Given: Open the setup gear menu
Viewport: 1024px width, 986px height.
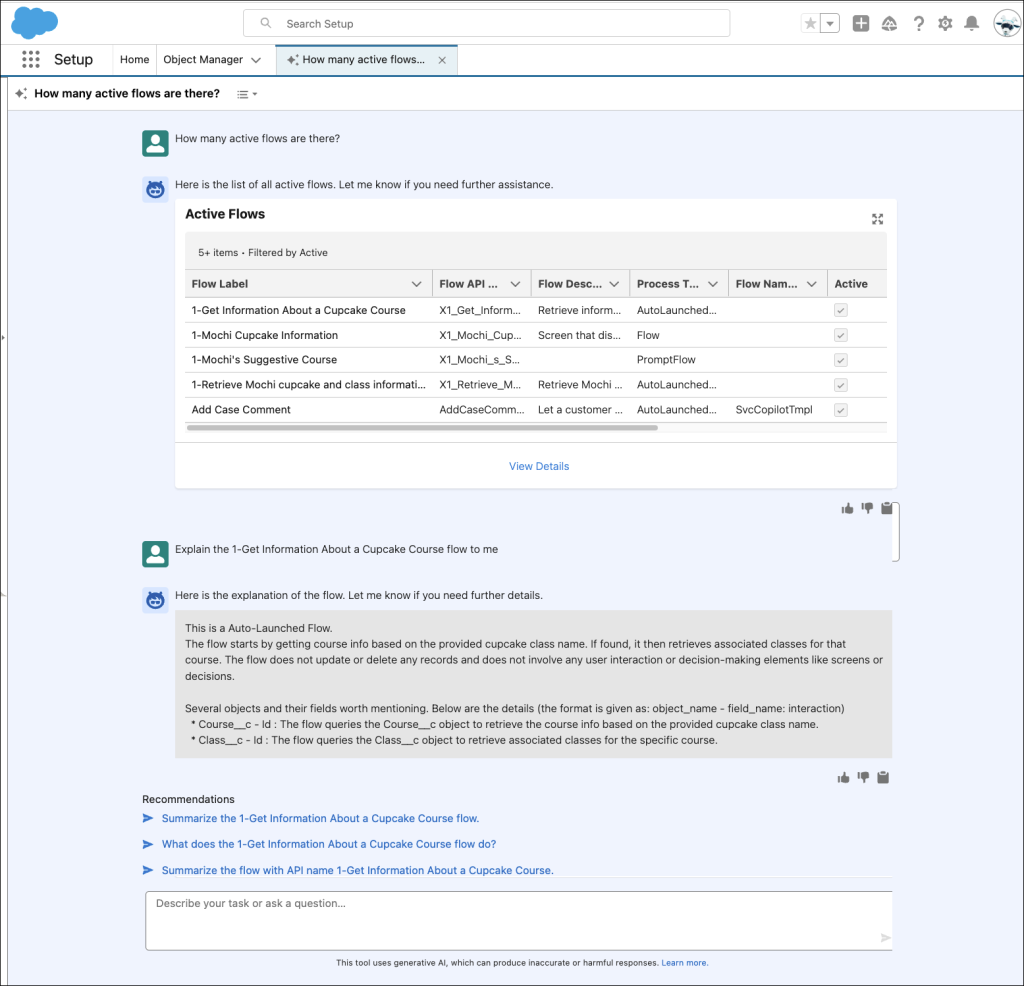Looking at the screenshot, I should click(945, 24).
